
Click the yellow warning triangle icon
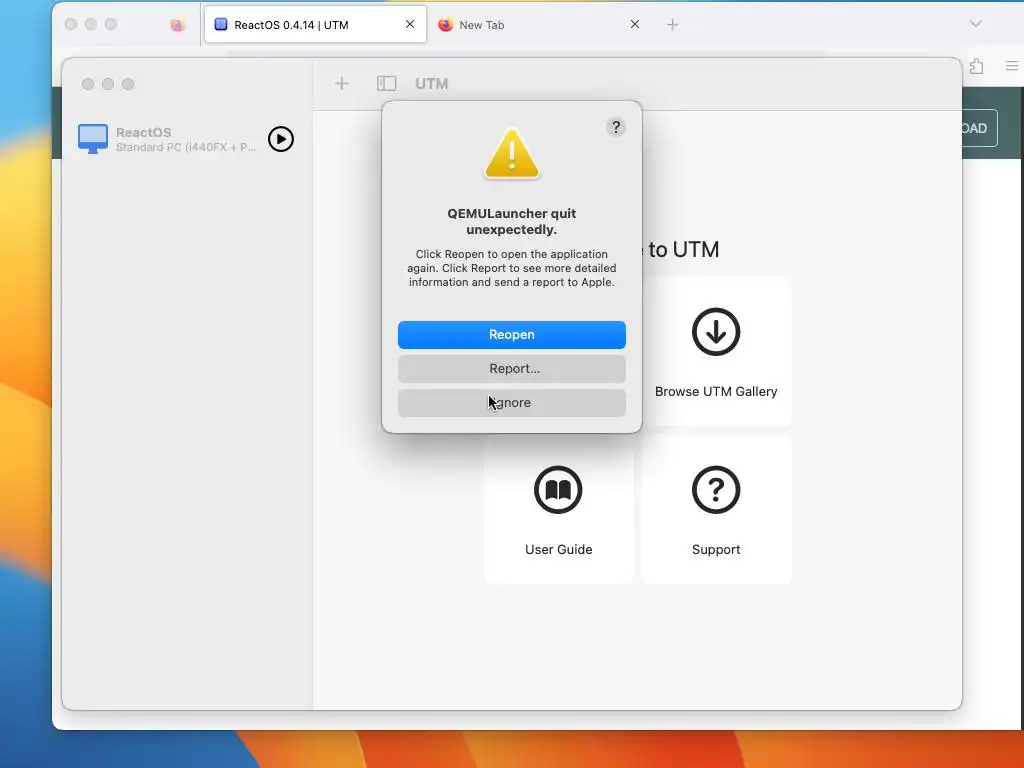pos(511,154)
